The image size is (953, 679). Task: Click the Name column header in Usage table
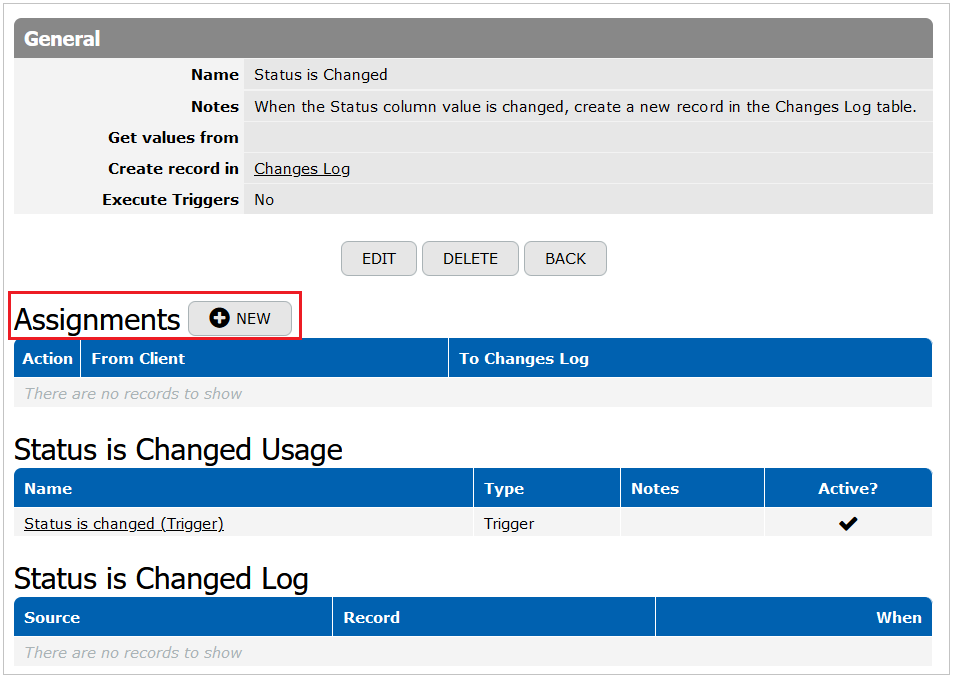244,488
